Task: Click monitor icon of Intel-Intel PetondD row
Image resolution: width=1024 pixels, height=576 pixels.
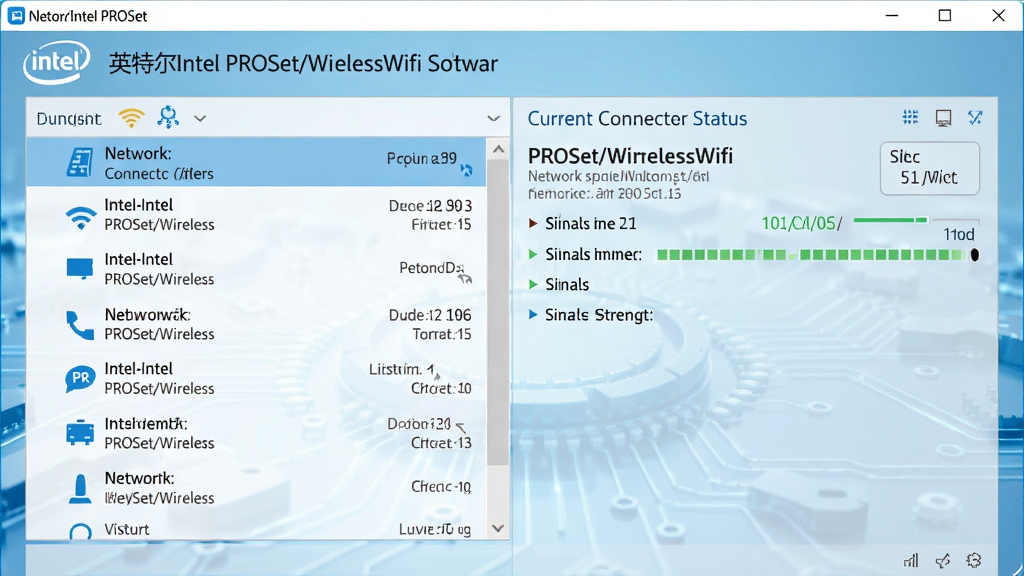Action: pyautogui.click(x=80, y=268)
